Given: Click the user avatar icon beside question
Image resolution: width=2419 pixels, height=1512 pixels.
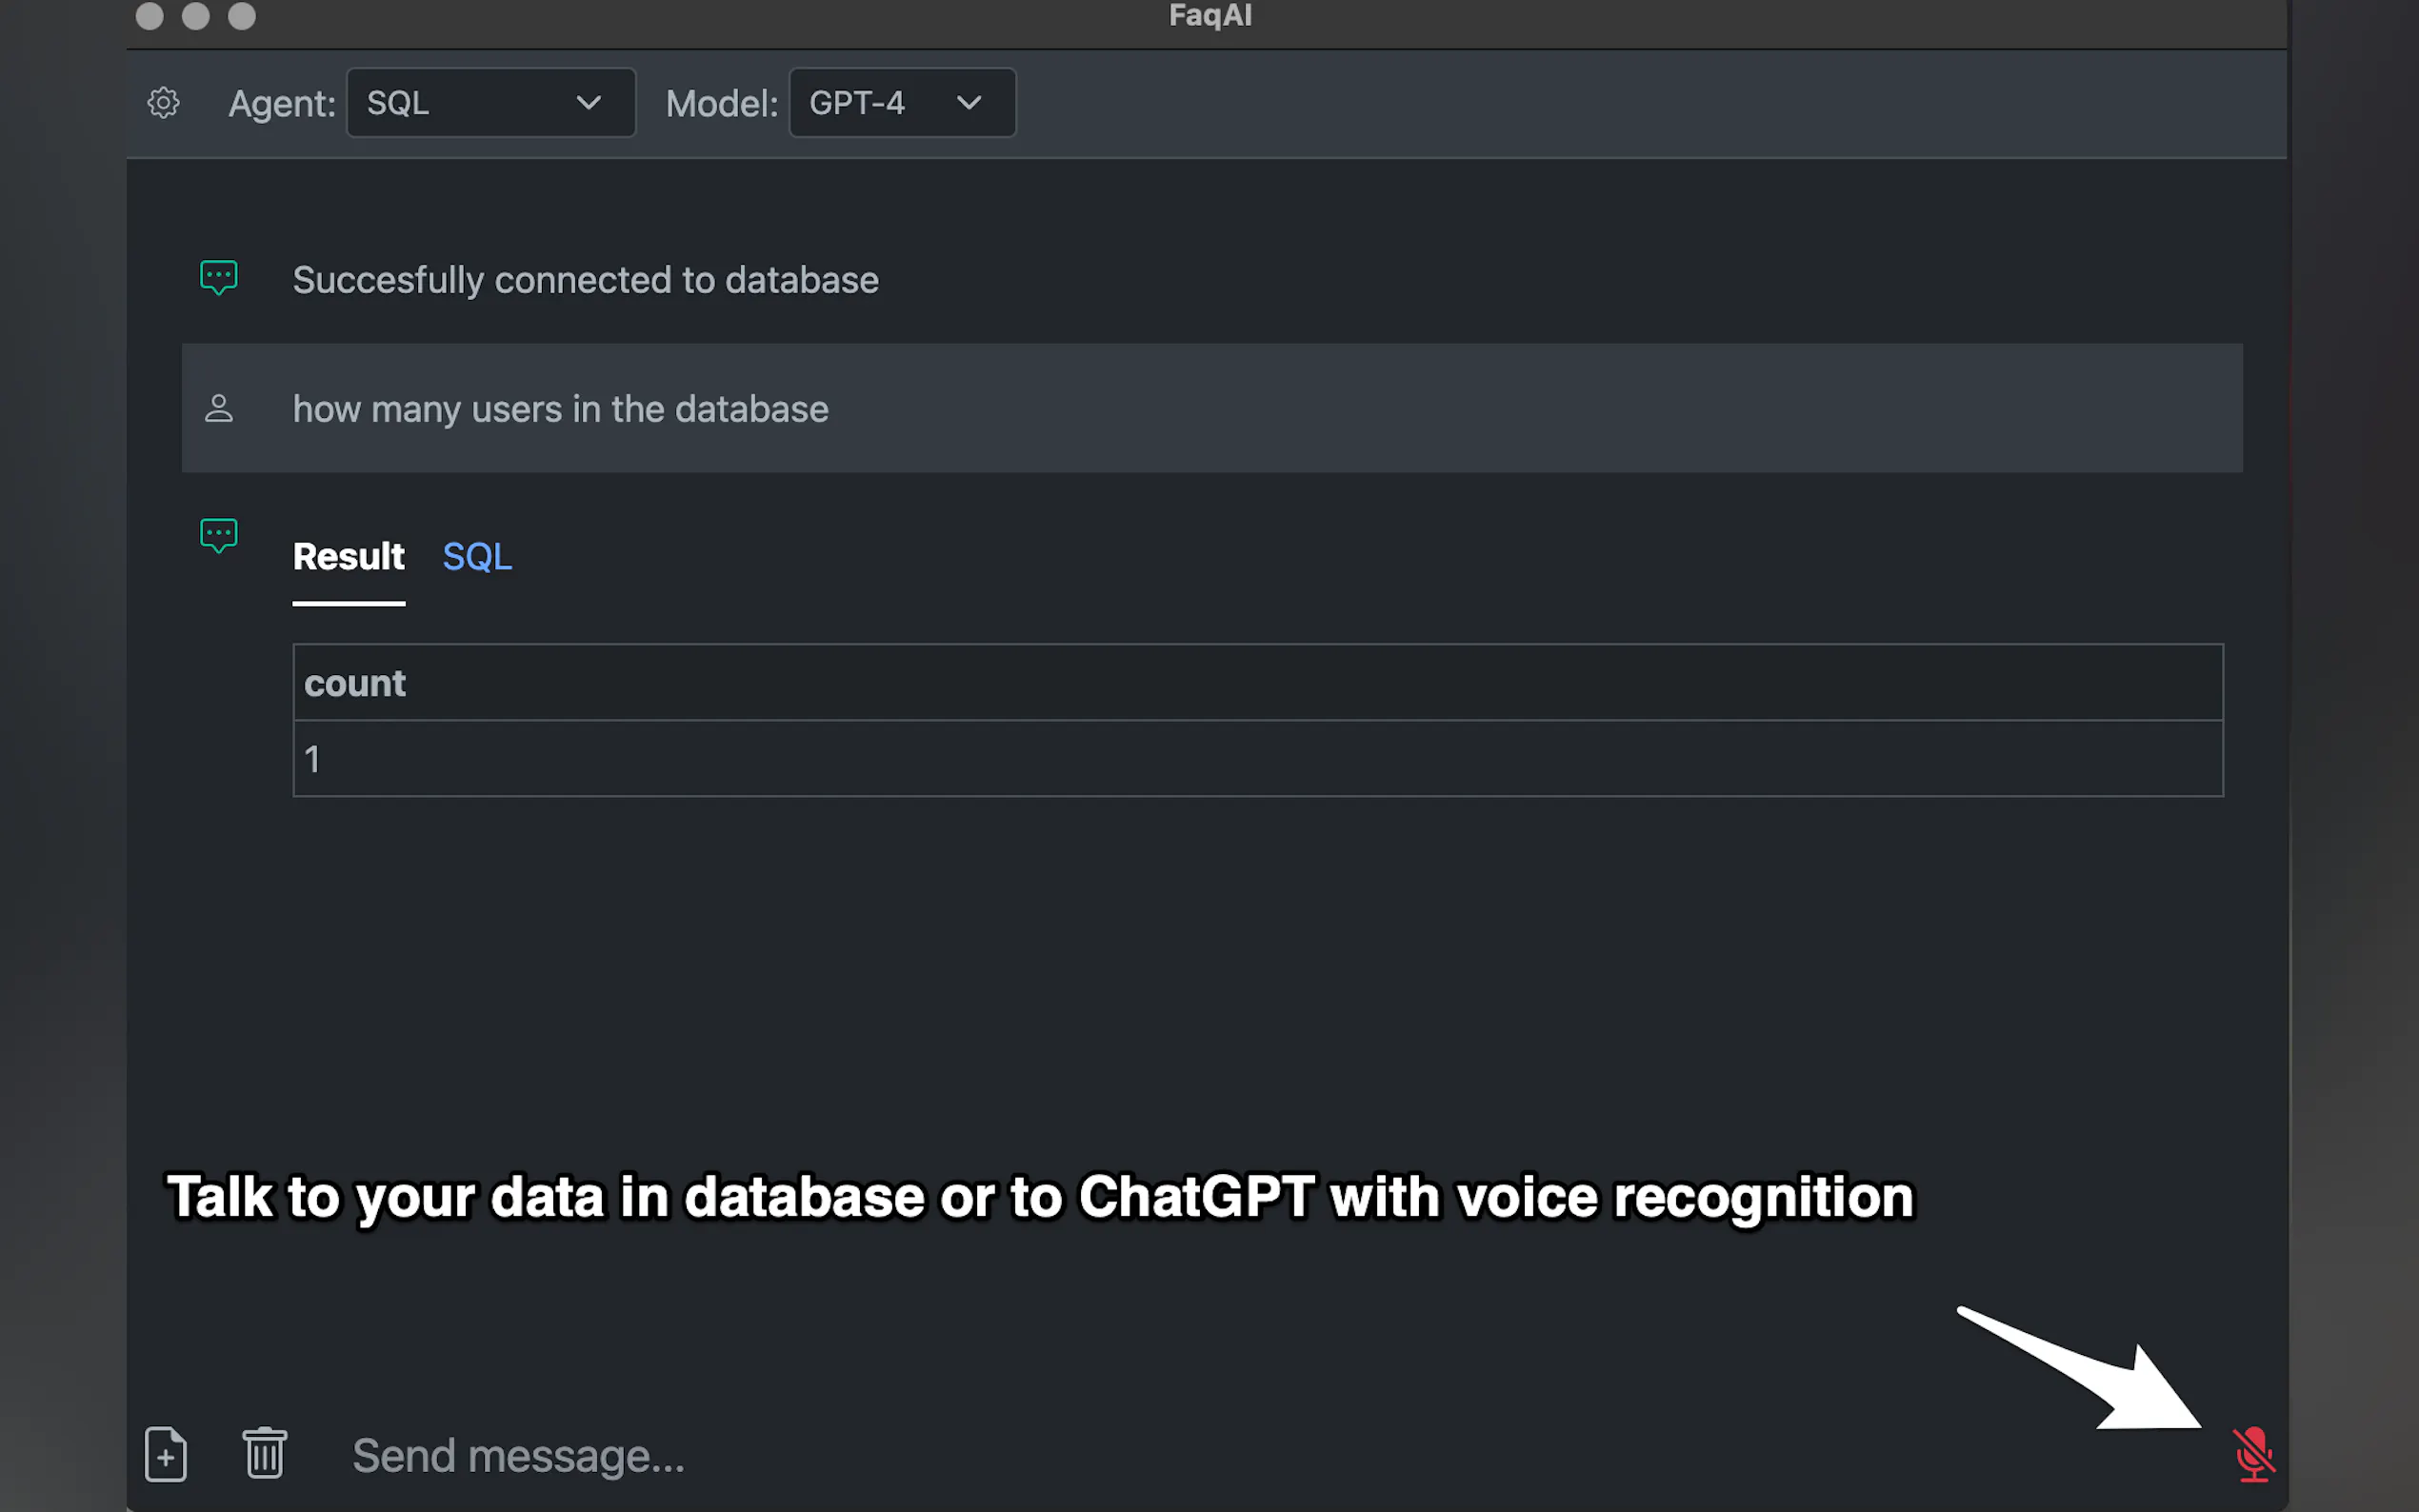Looking at the screenshot, I should (x=219, y=408).
